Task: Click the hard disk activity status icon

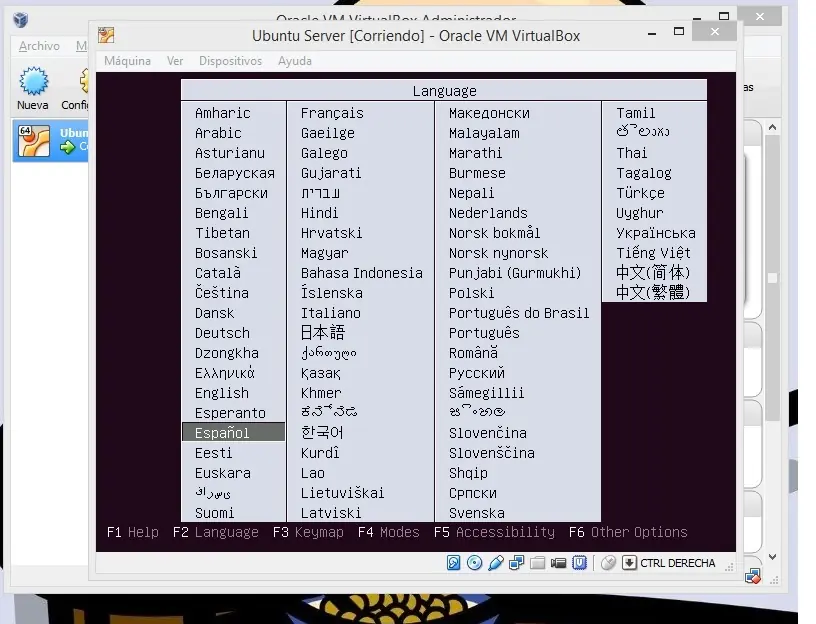Action: 453,563
